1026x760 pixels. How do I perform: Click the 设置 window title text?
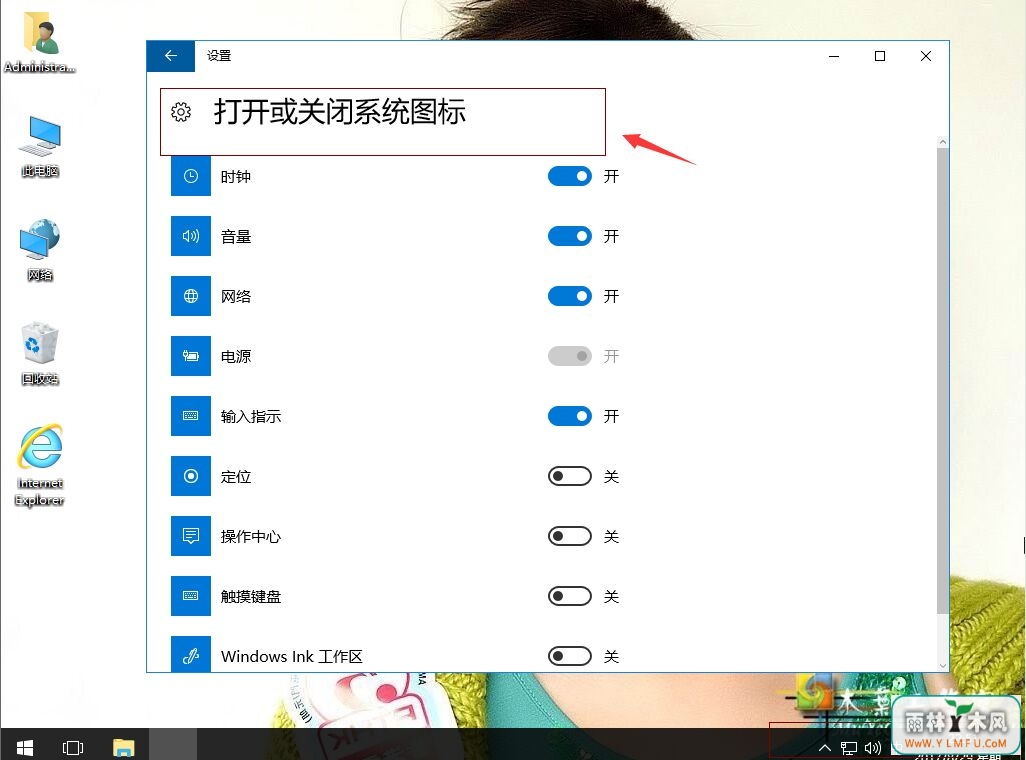tap(219, 56)
